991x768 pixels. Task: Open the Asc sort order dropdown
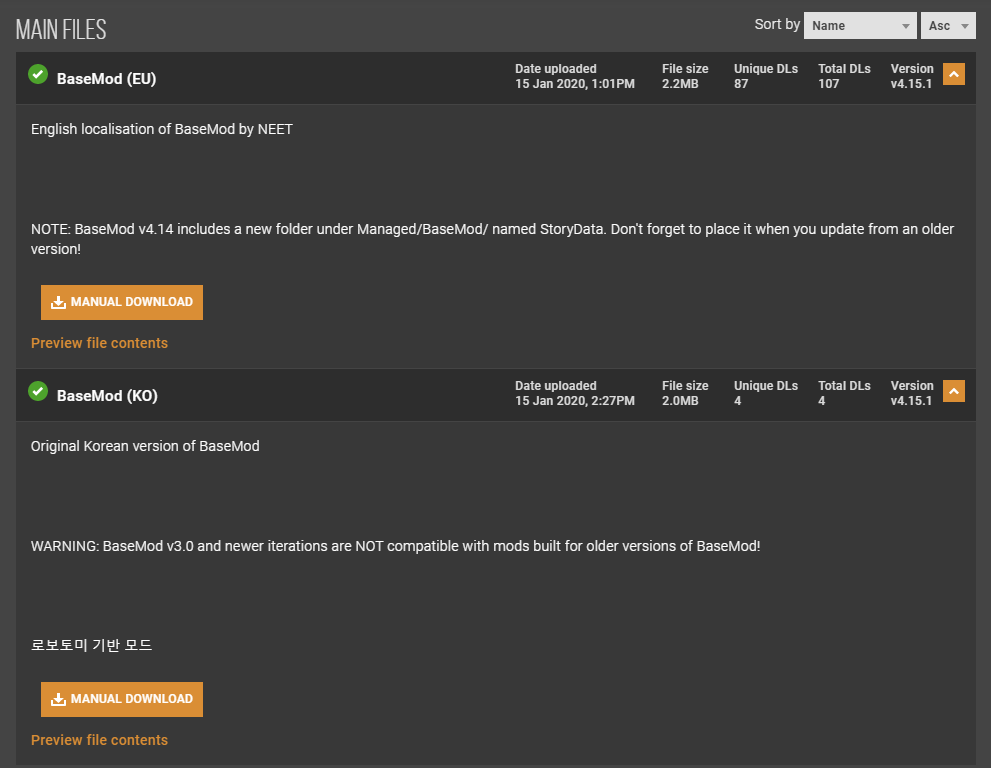[x=948, y=26]
